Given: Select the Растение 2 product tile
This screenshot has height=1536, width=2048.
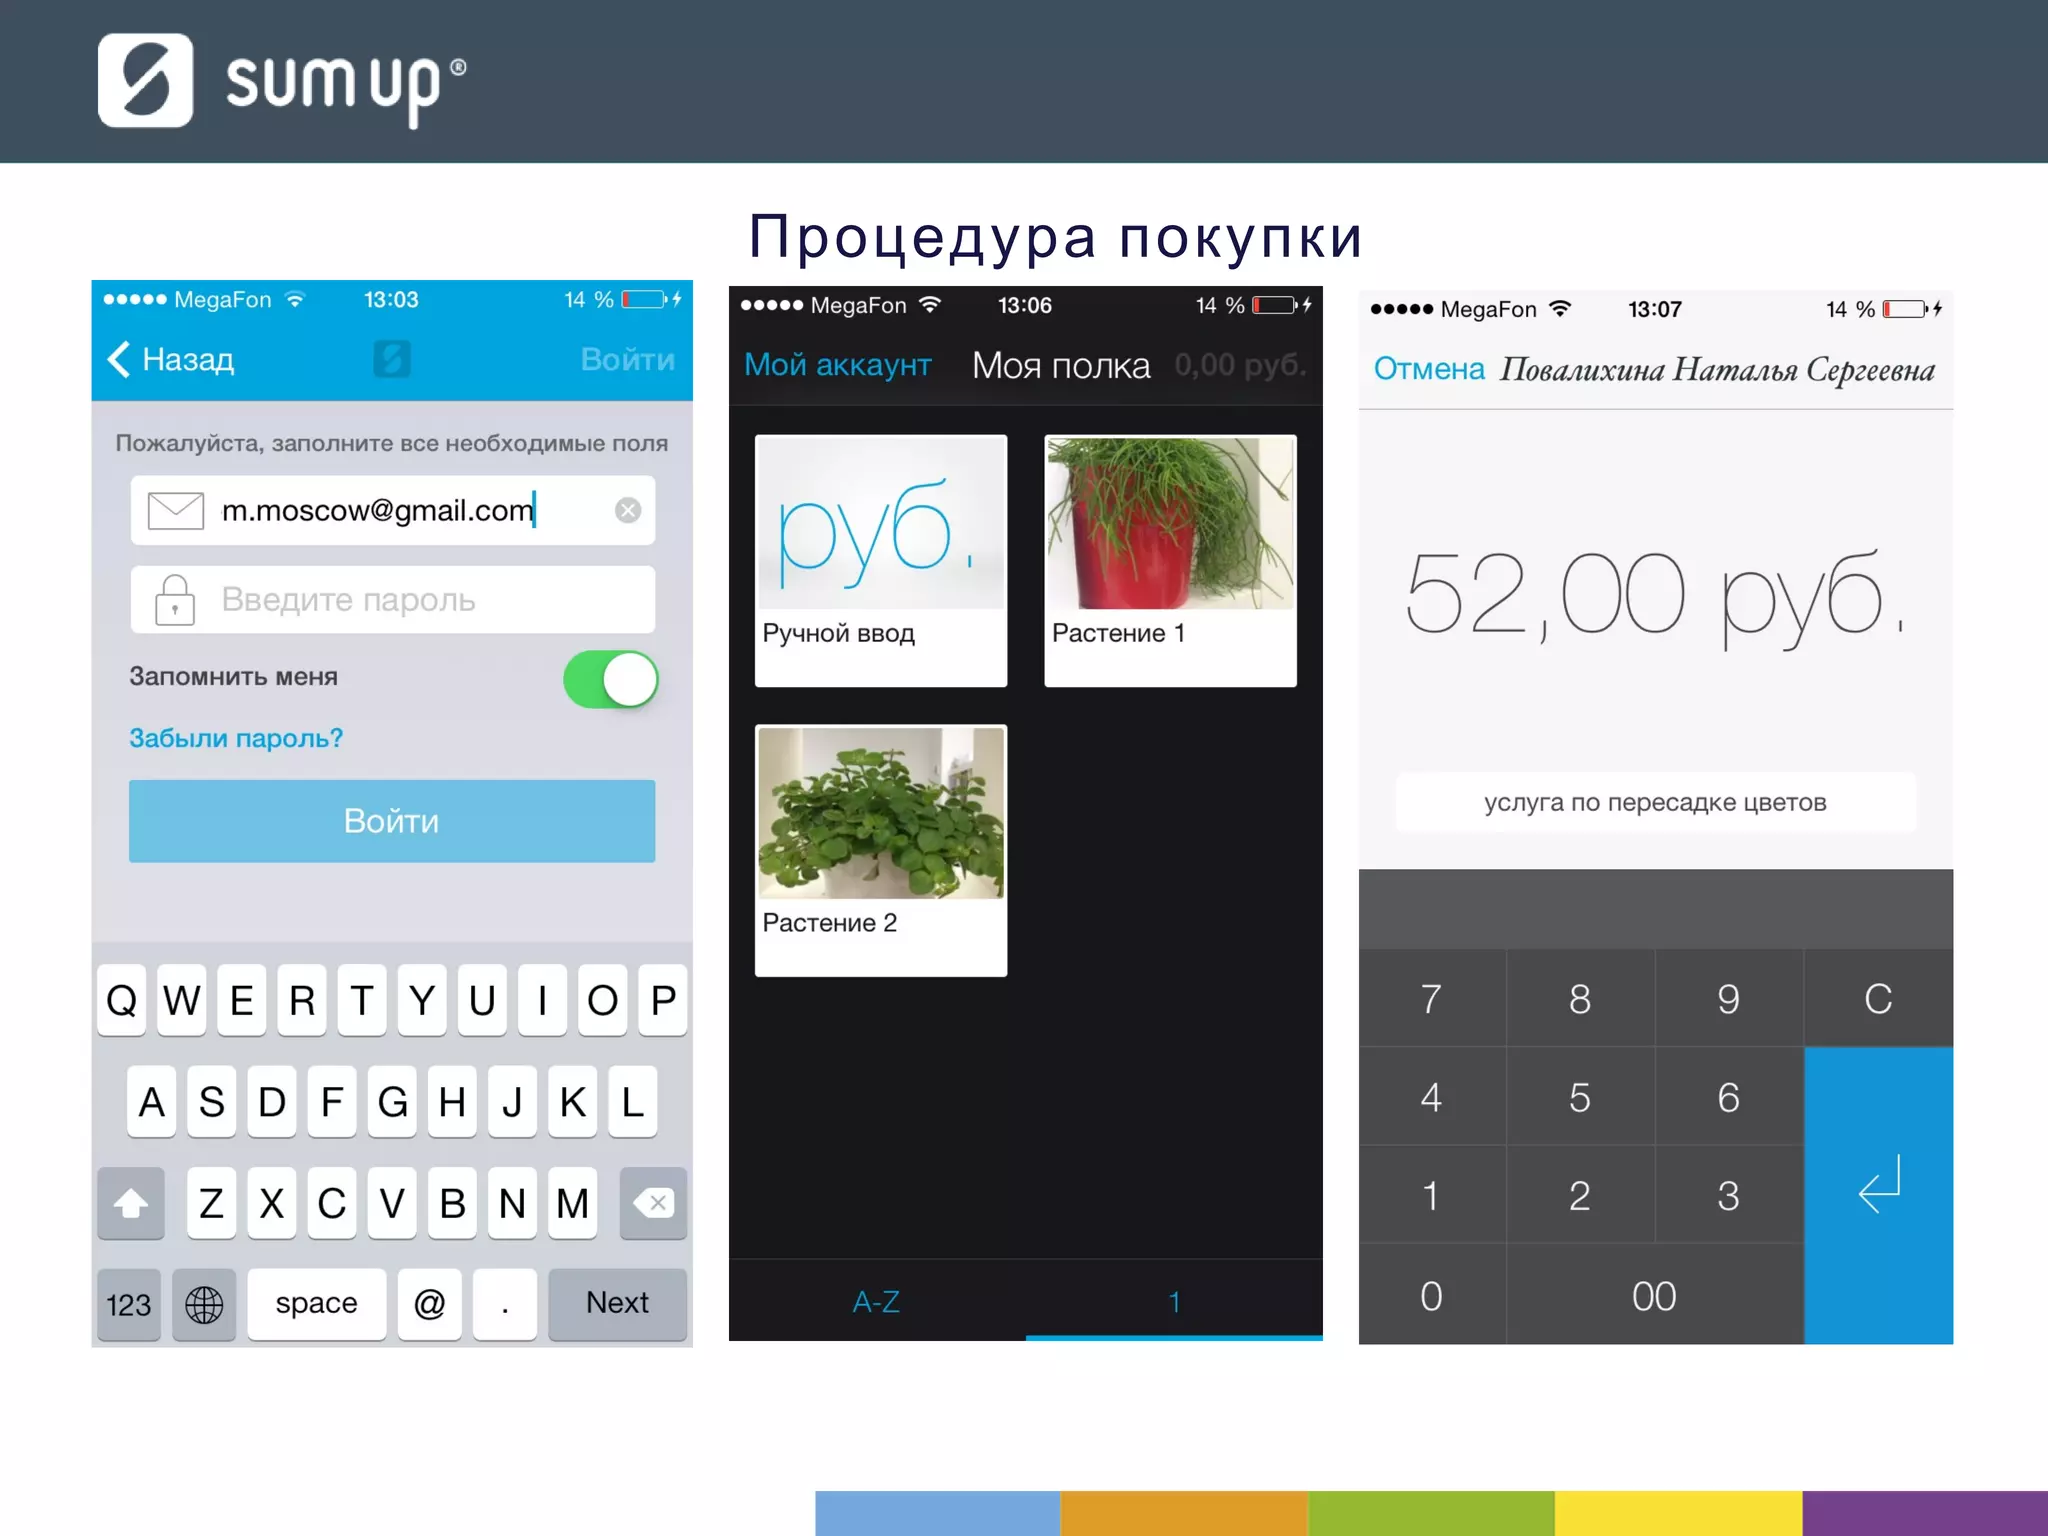Looking at the screenshot, I should (881, 850).
